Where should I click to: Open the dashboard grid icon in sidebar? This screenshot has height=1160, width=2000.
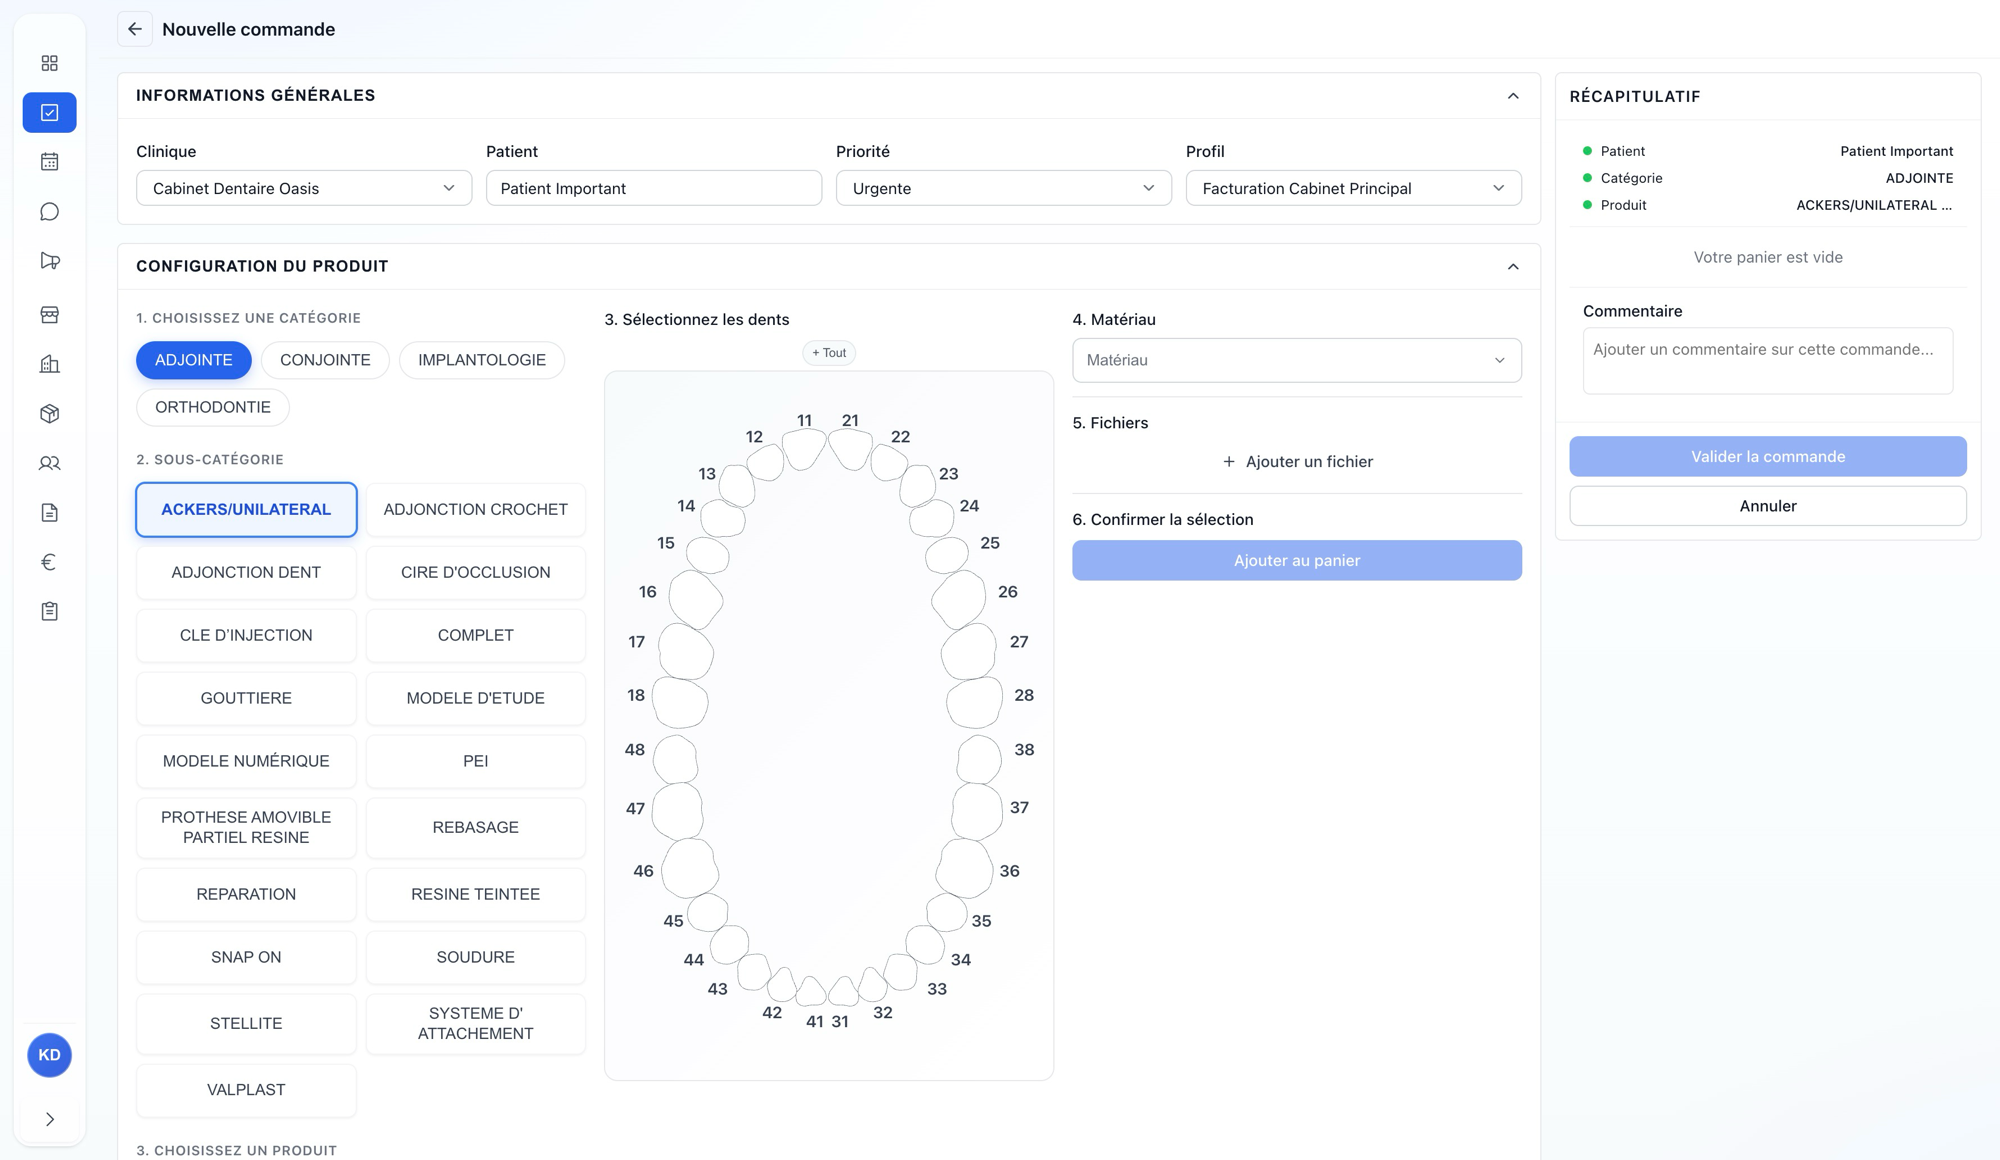pos(49,63)
